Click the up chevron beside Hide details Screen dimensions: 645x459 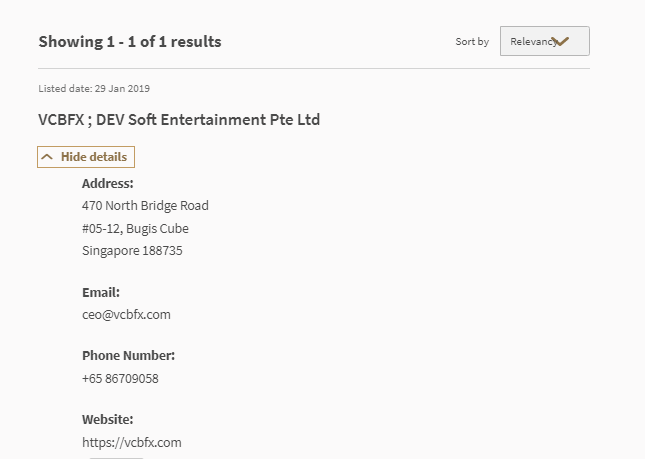coord(47,157)
